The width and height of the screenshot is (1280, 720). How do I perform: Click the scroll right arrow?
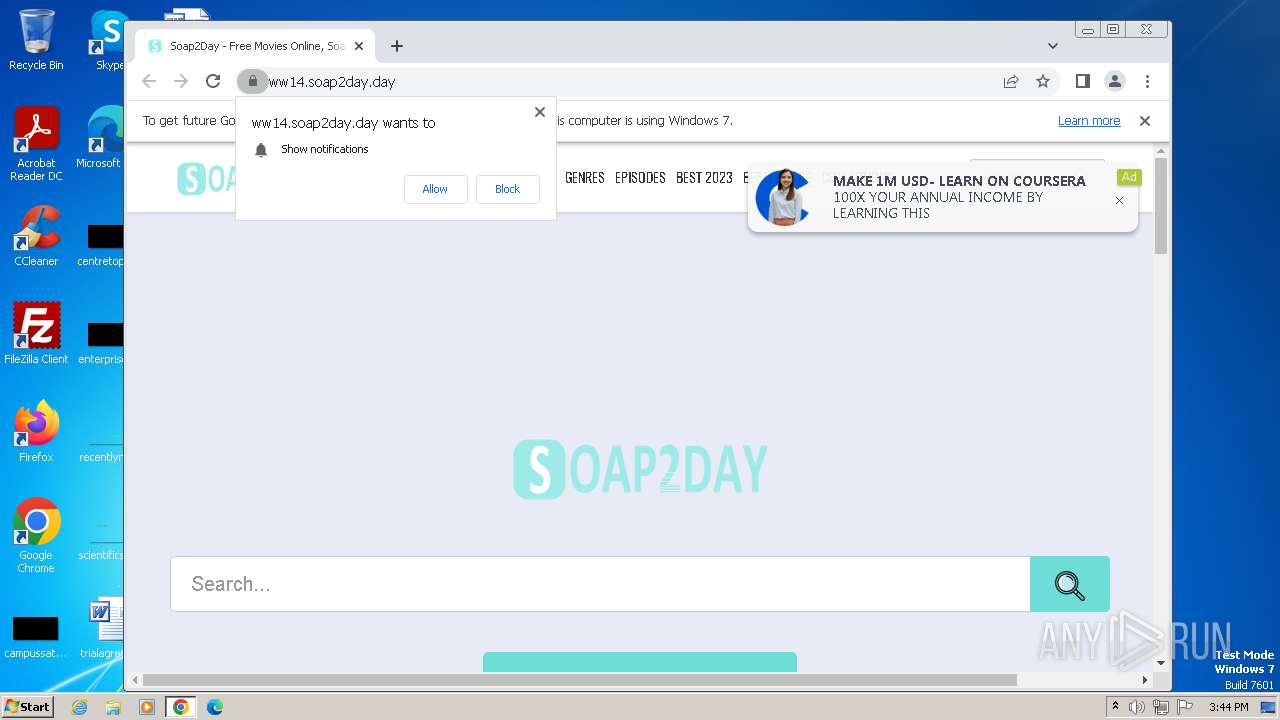tap(1145, 680)
